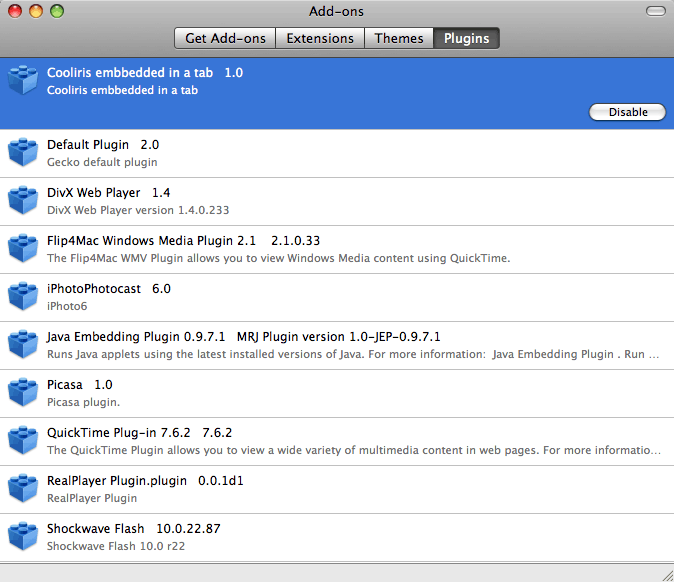674x582 pixels.
Task: Select 'Shockwave Flash 10.0.22.87' title
Action: [134, 529]
